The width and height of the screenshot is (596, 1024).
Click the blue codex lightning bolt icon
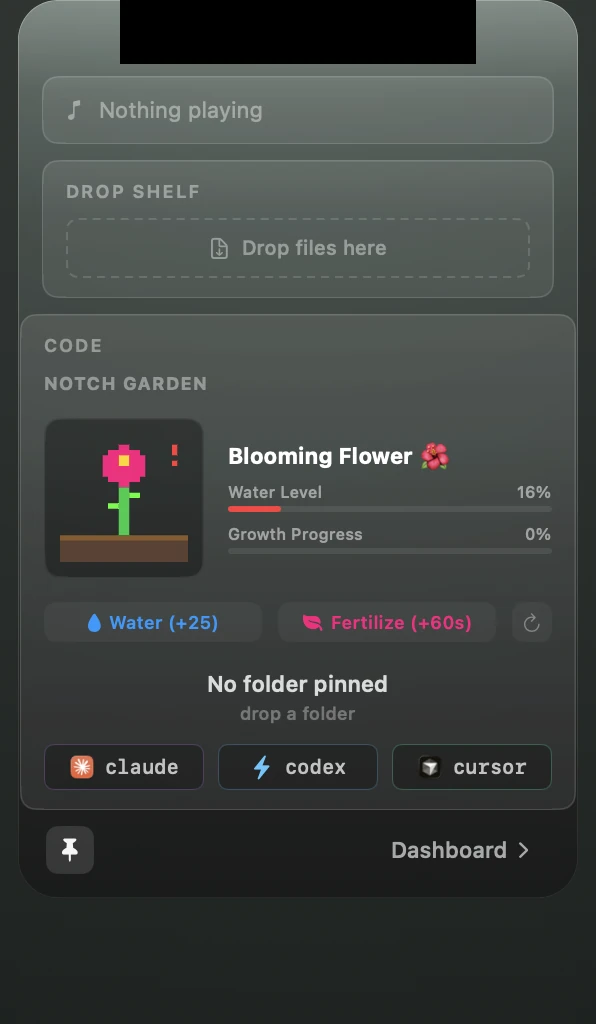click(262, 767)
